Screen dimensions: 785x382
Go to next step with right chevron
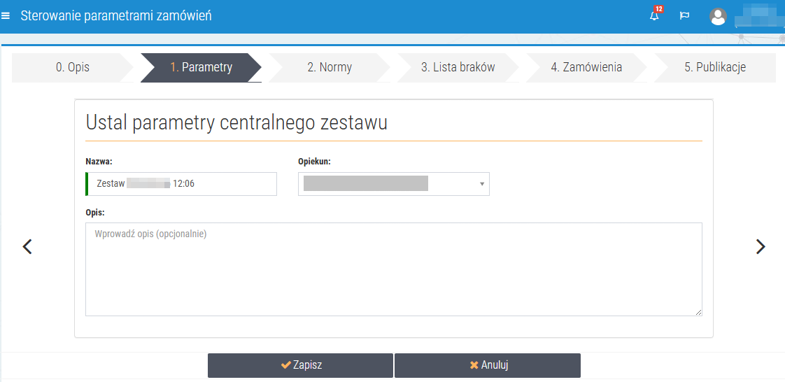pos(760,246)
